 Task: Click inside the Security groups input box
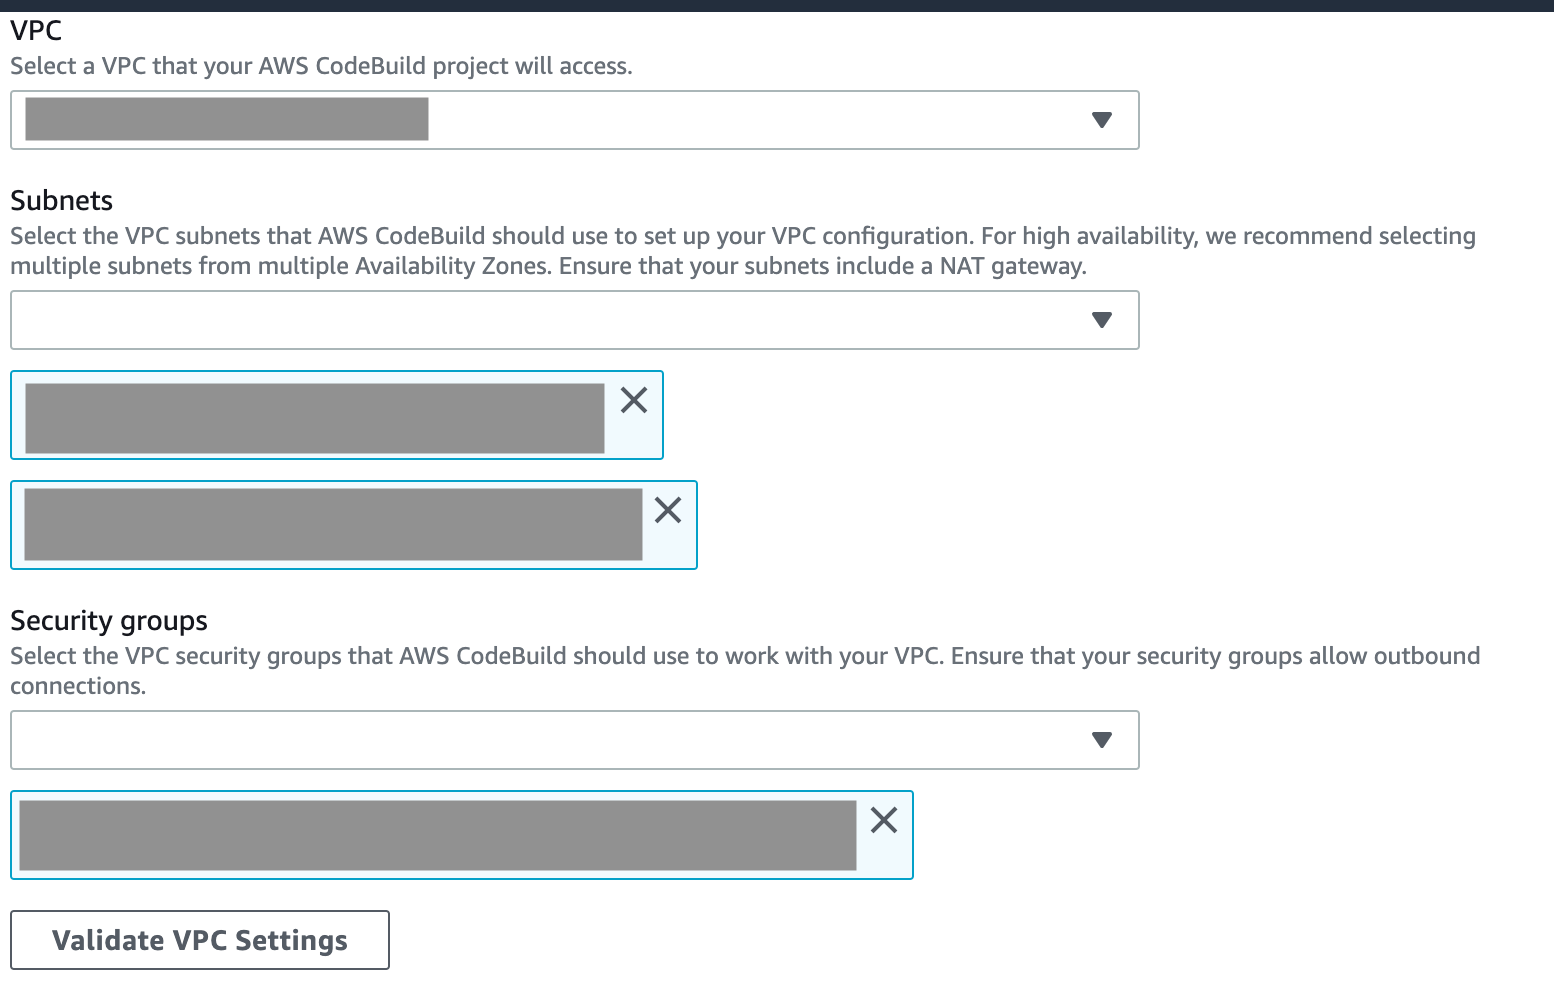[x=500, y=739]
